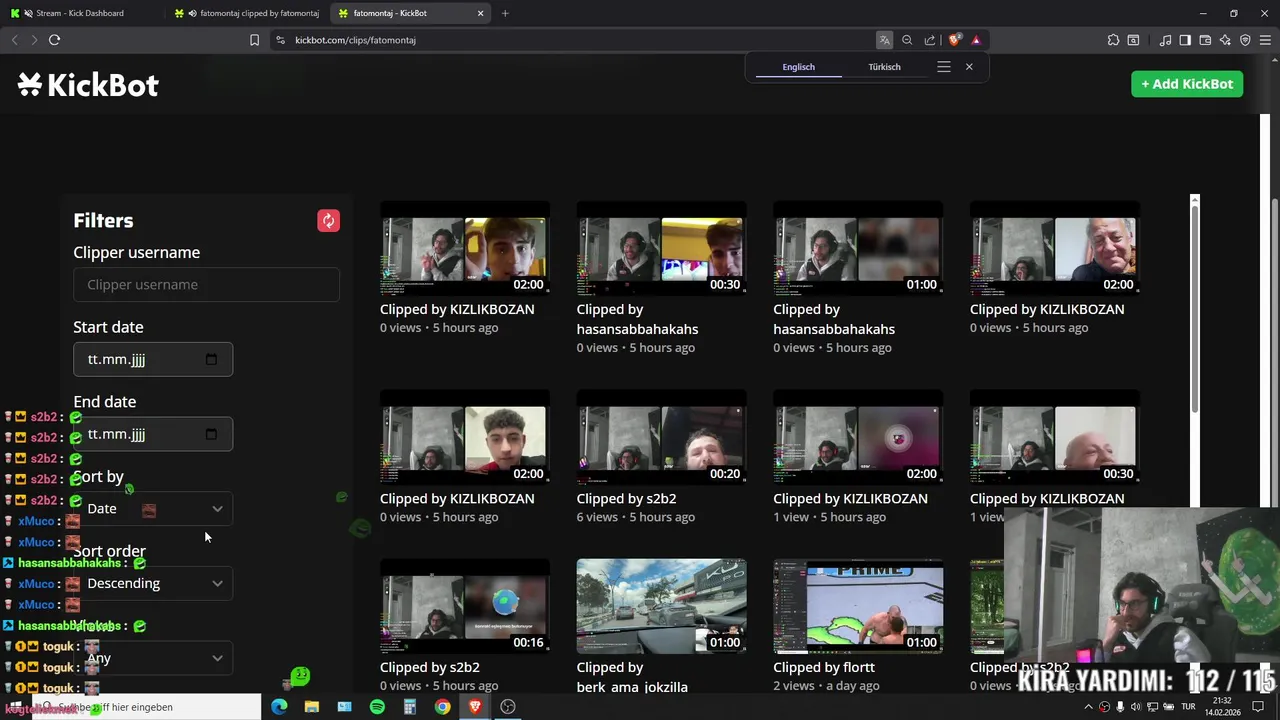Viewport: 1280px width, 720px height.
Task: Open the flortt clip thumbnail
Action: (x=858, y=607)
